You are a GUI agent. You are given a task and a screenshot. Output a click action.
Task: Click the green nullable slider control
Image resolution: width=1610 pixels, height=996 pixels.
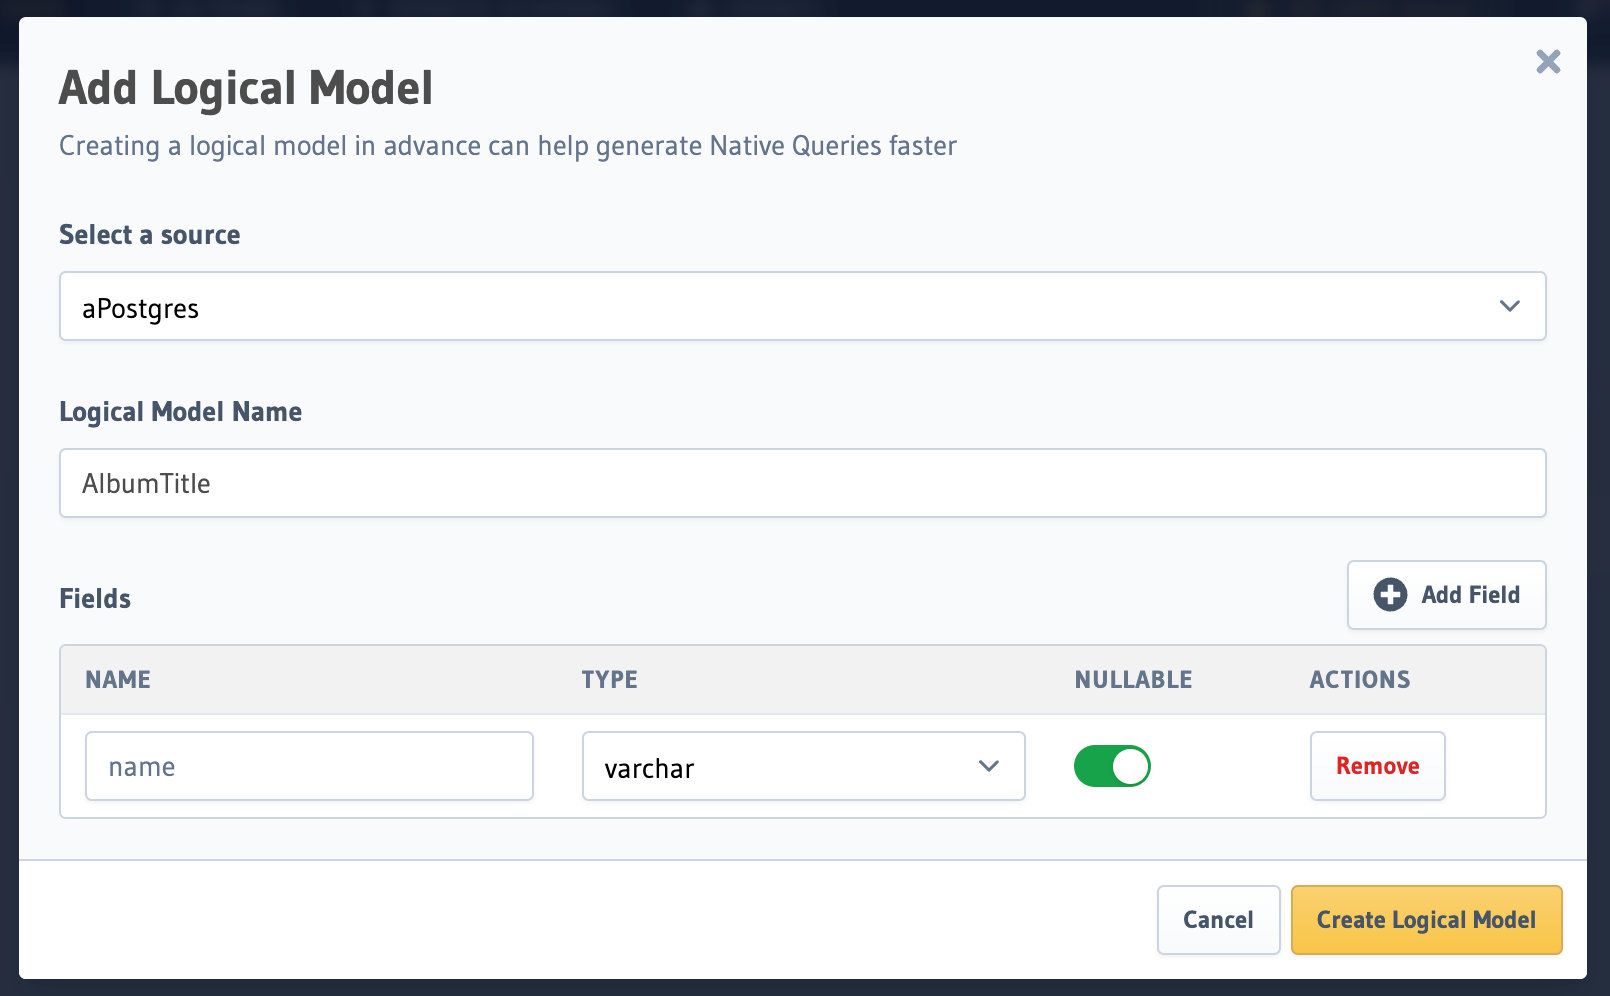(1112, 765)
